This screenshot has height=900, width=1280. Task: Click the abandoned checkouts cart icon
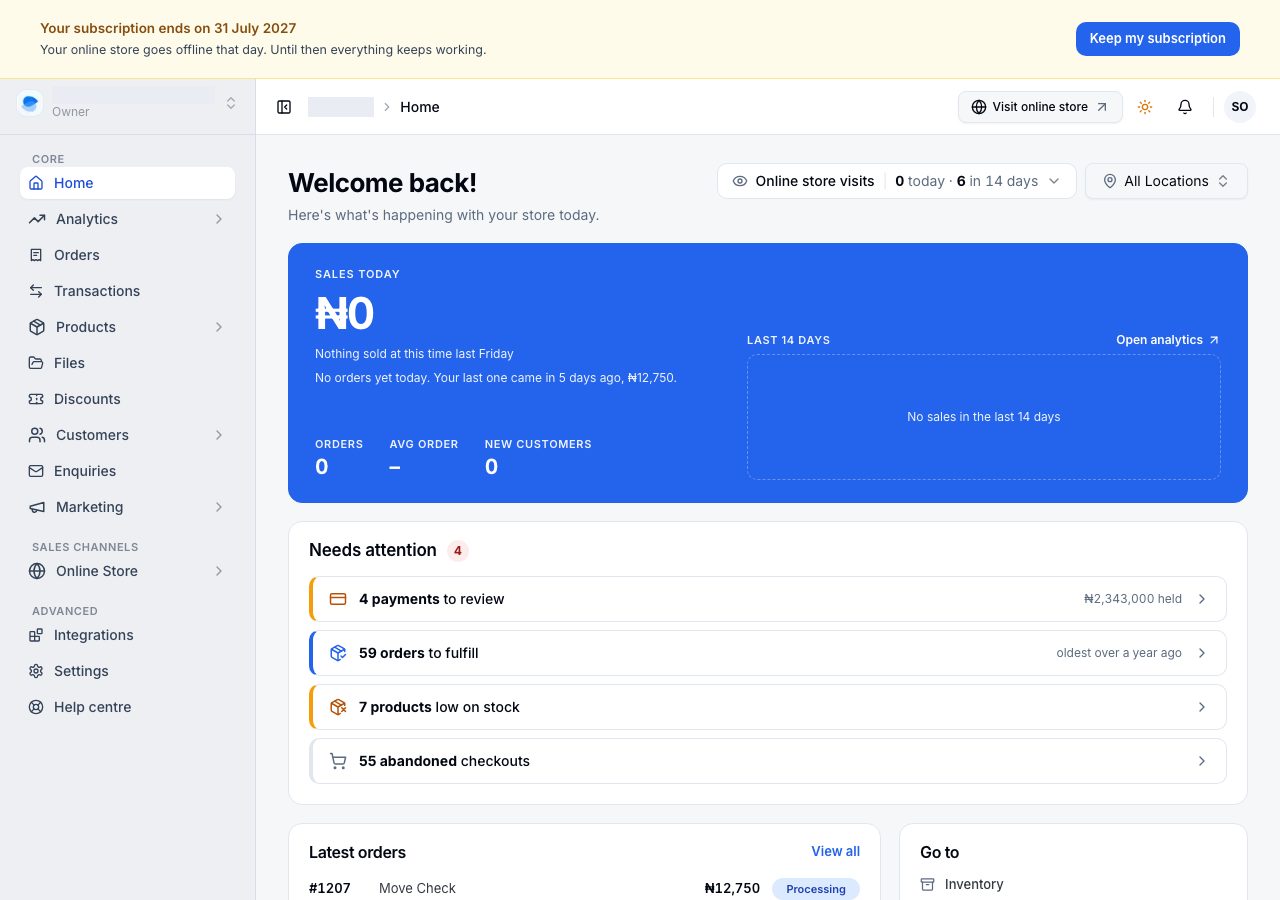tap(338, 761)
